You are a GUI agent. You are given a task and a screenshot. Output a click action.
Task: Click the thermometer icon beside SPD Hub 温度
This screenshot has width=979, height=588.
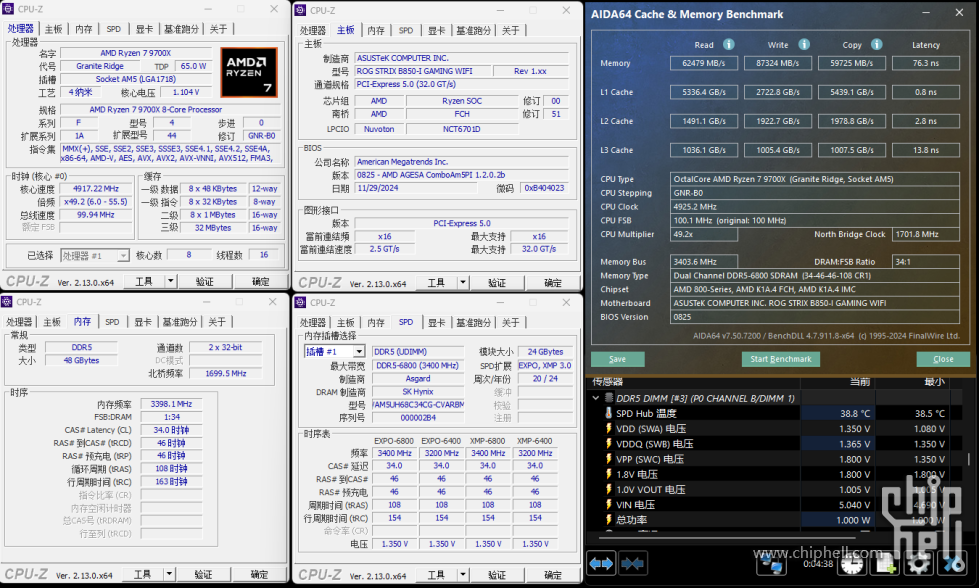[609, 413]
